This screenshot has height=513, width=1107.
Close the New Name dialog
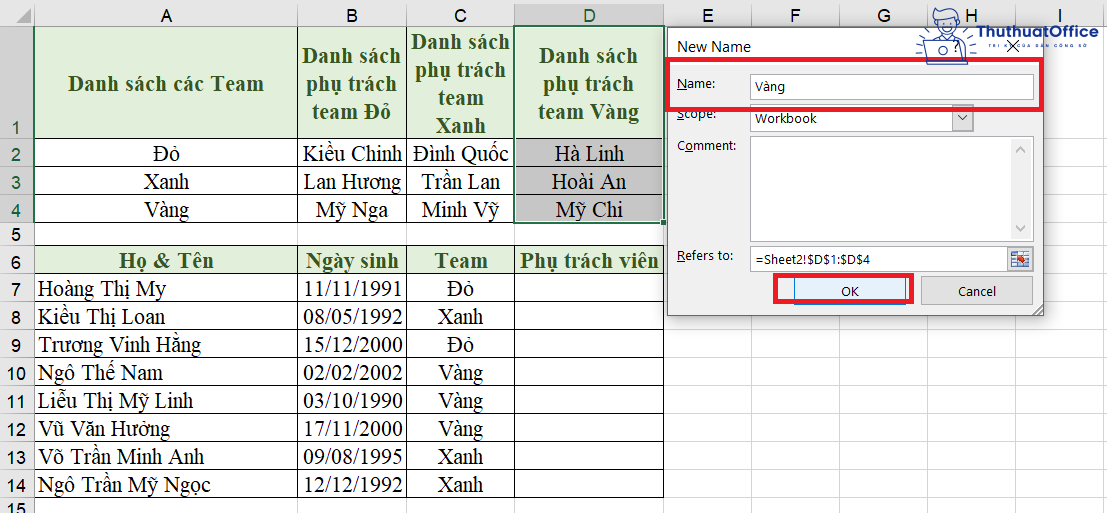(x=1012, y=47)
